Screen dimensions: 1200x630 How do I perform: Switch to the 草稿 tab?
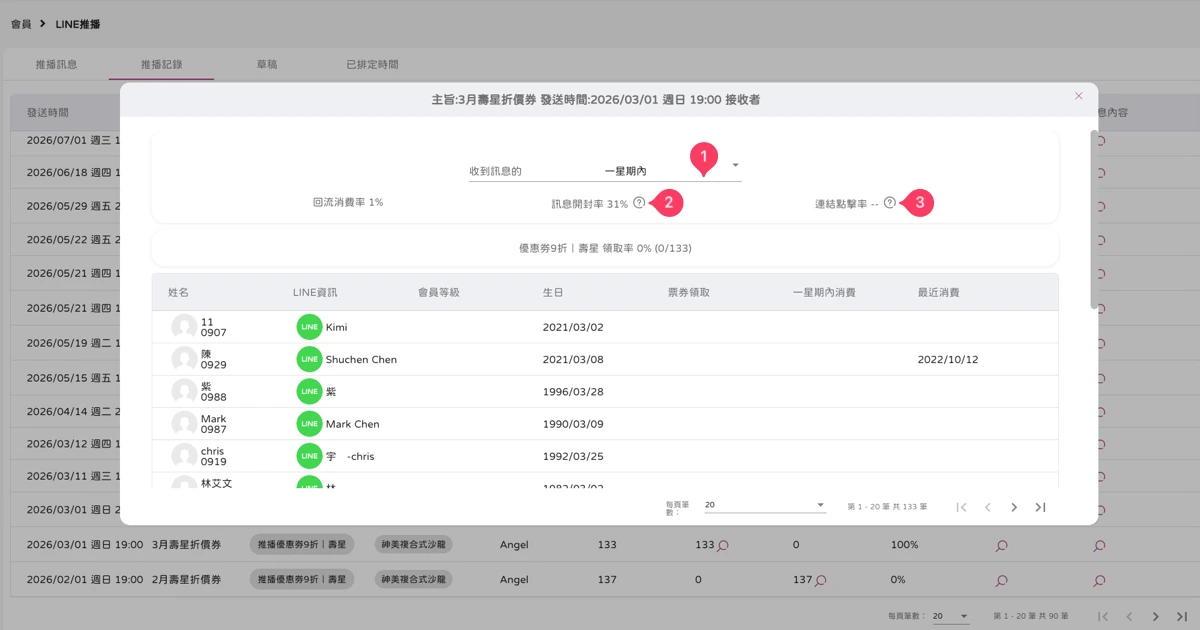267,64
